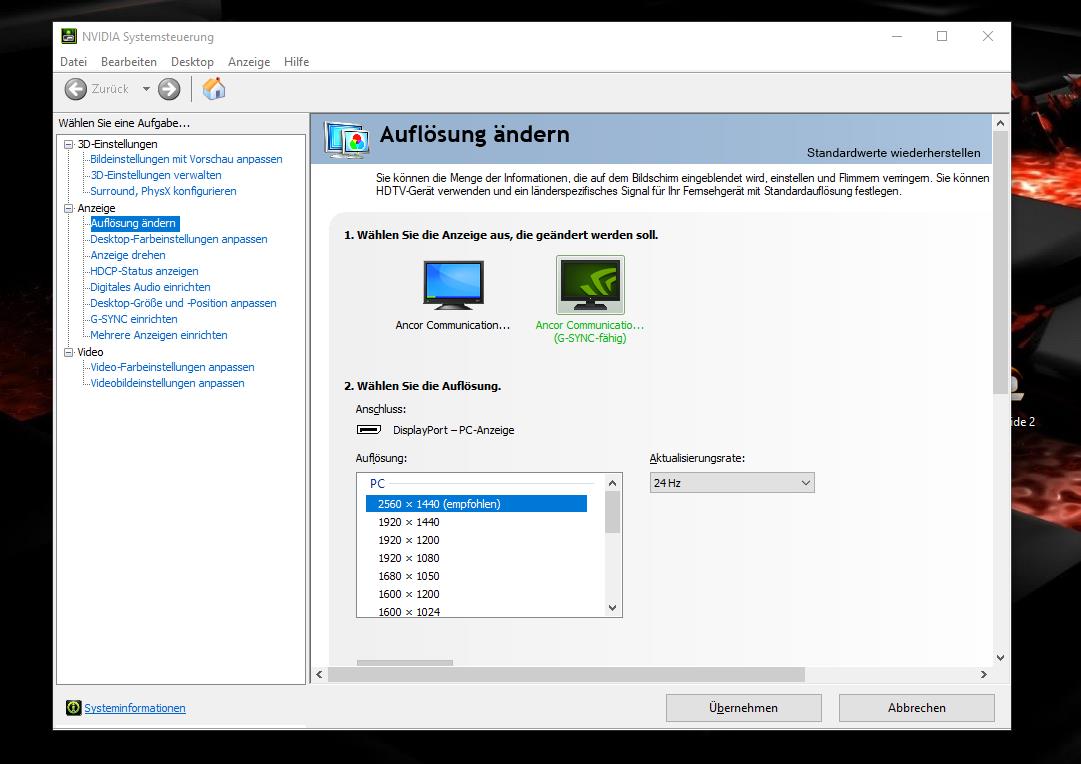This screenshot has width=1081, height=764.
Task: Select the first Ancor Communication blue monitor
Action: click(x=453, y=284)
